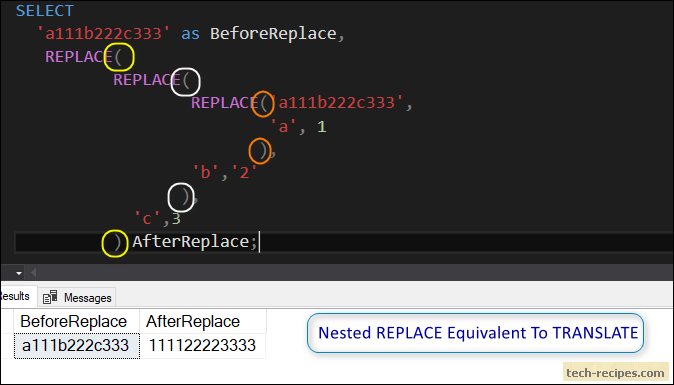Click the yellow-circled opening parenthesis
674x385 pixels.
119,57
